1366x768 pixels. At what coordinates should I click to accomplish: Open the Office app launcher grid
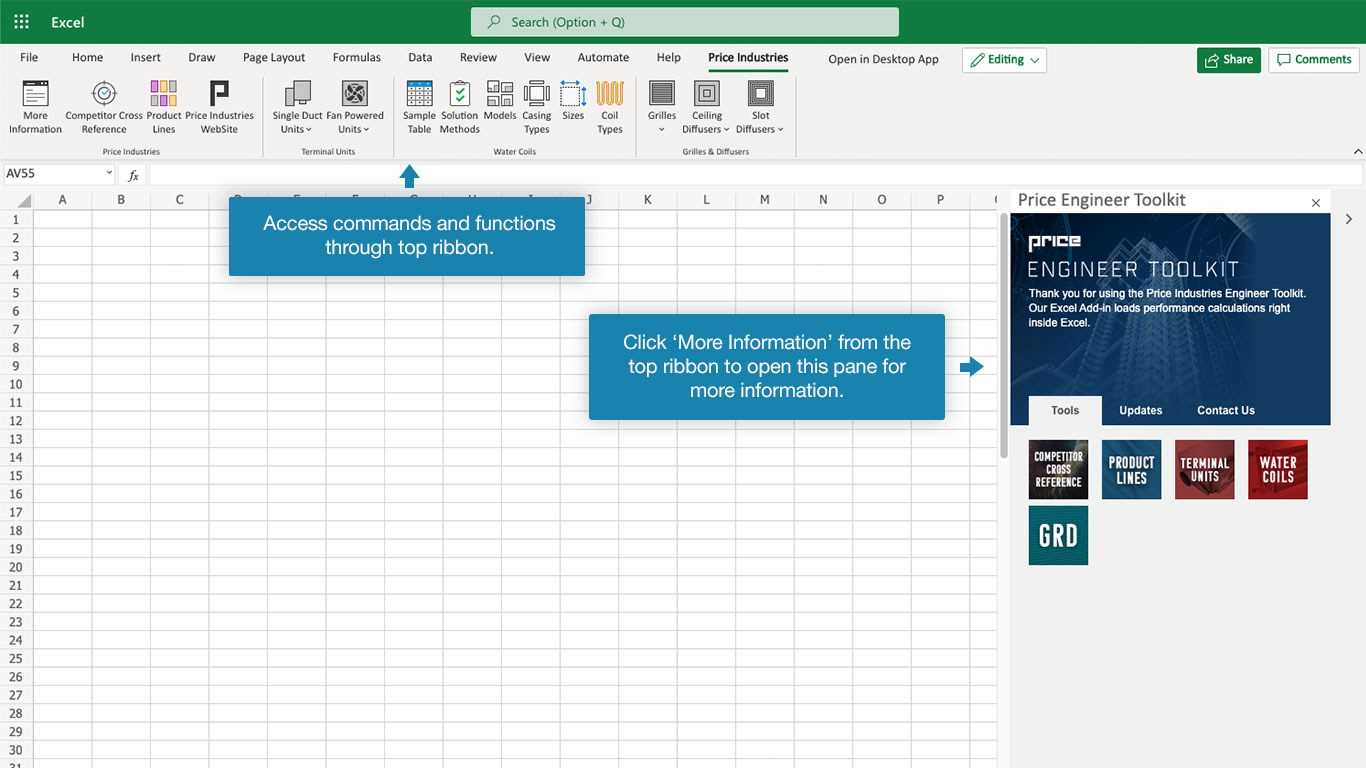21,22
